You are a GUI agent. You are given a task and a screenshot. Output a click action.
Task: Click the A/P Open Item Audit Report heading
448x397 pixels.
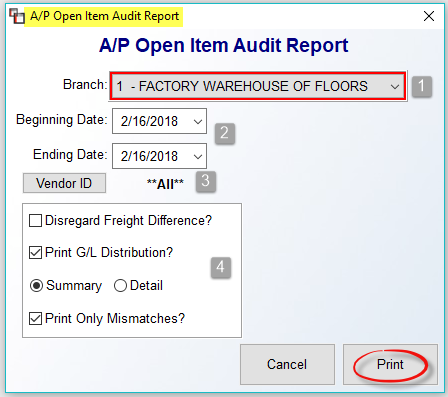[224, 45]
